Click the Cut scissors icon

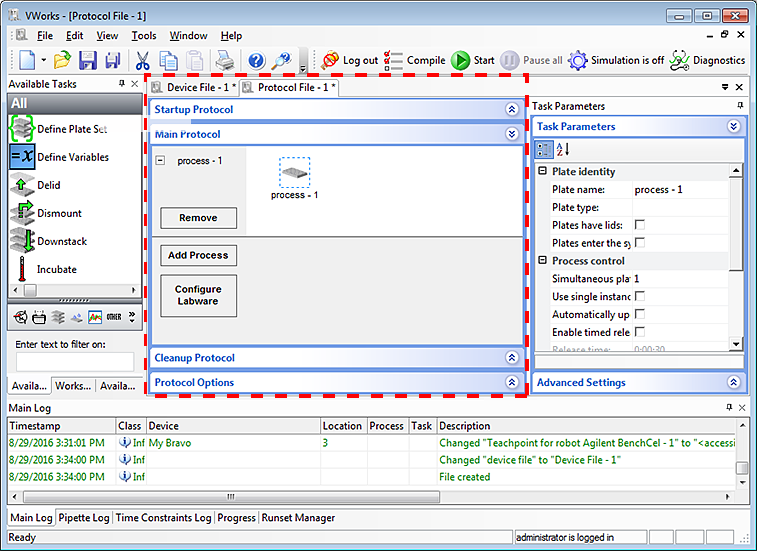143,60
